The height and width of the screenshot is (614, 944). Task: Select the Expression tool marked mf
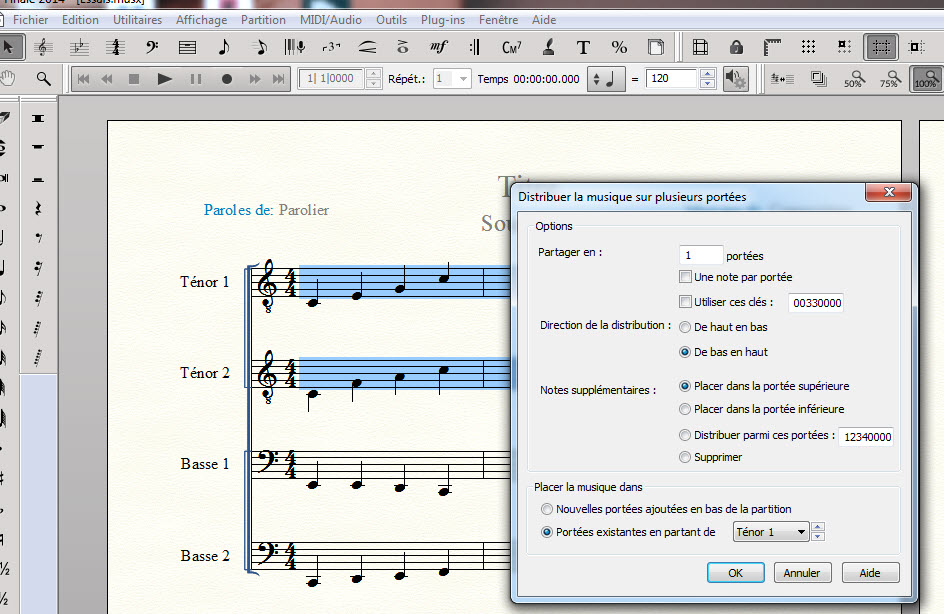[x=438, y=47]
